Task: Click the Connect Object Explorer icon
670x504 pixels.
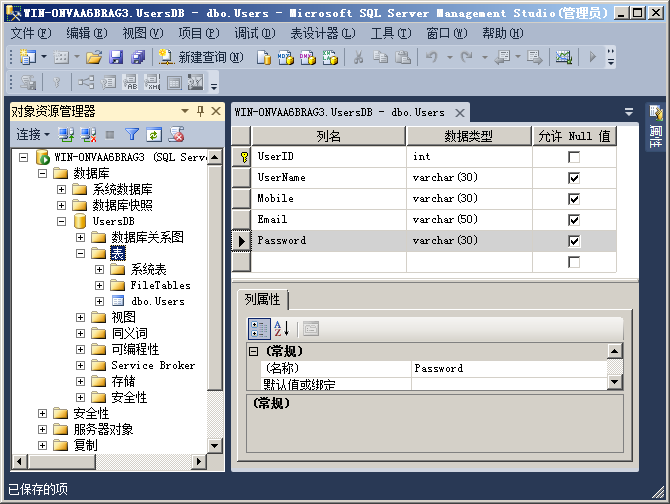Action: [66, 135]
